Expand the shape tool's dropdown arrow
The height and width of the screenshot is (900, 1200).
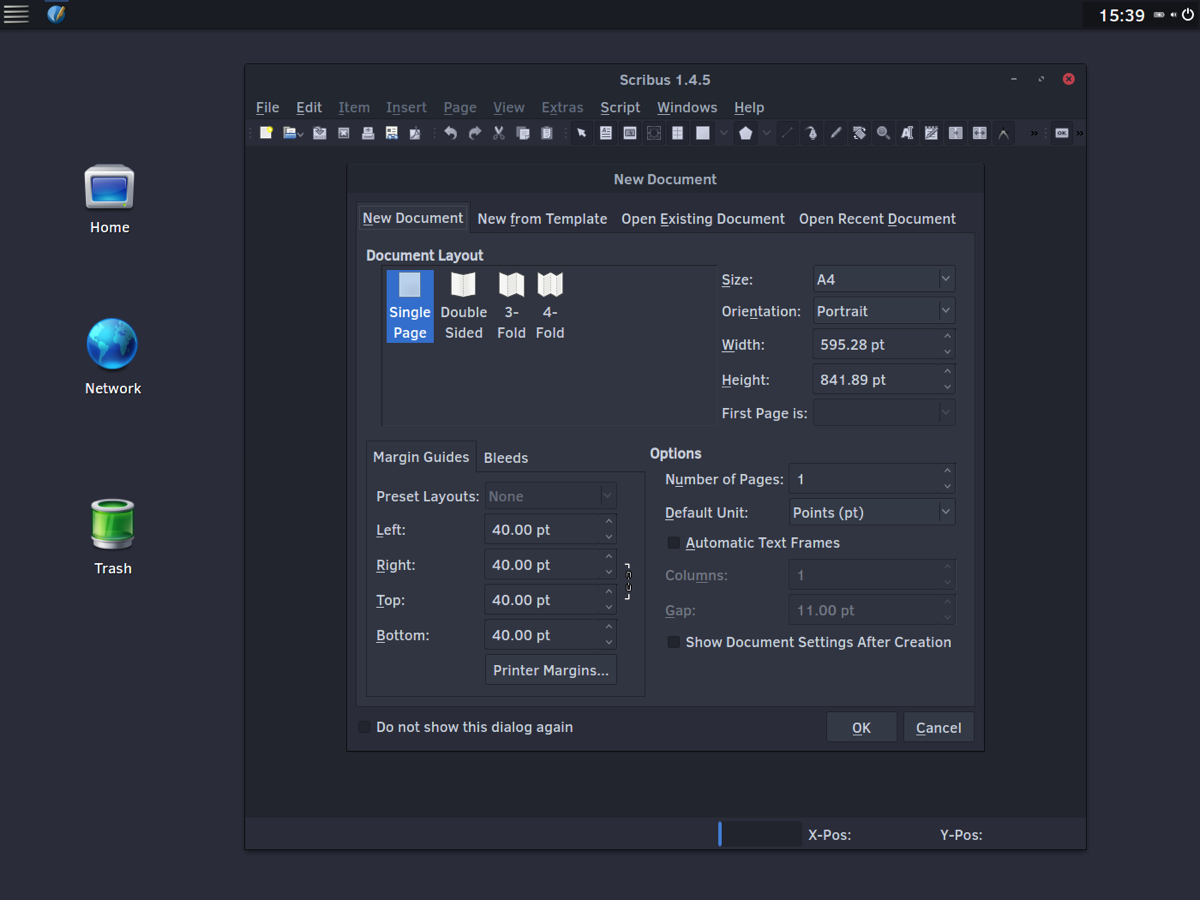coord(724,133)
